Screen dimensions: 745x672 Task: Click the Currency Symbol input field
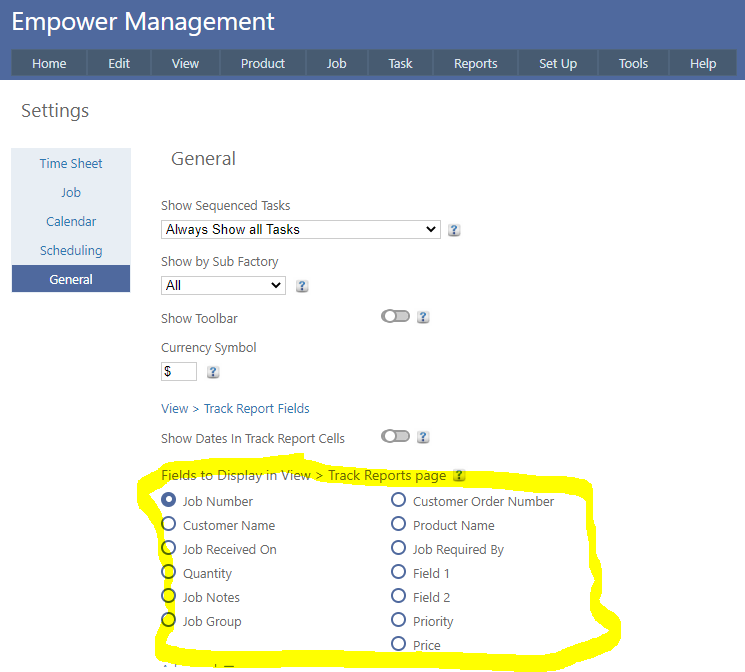179,371
